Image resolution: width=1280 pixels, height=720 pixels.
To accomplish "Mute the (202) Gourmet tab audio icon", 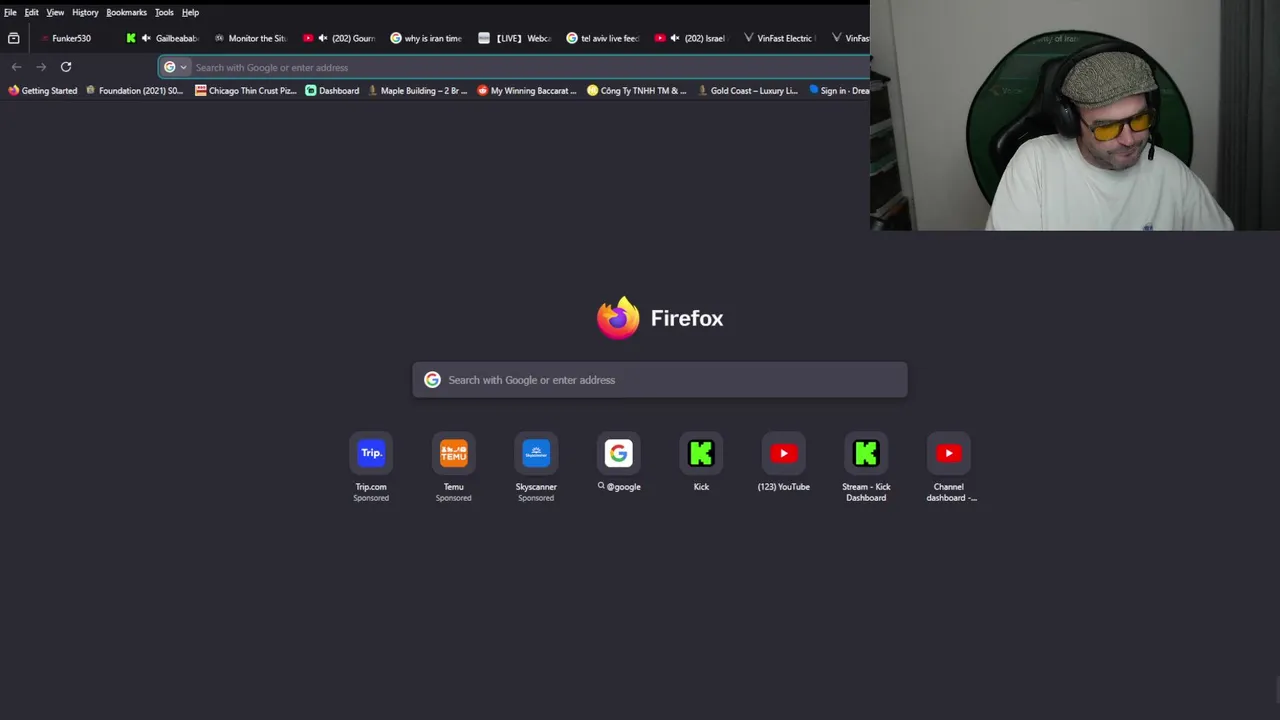I will click(322, 38).
